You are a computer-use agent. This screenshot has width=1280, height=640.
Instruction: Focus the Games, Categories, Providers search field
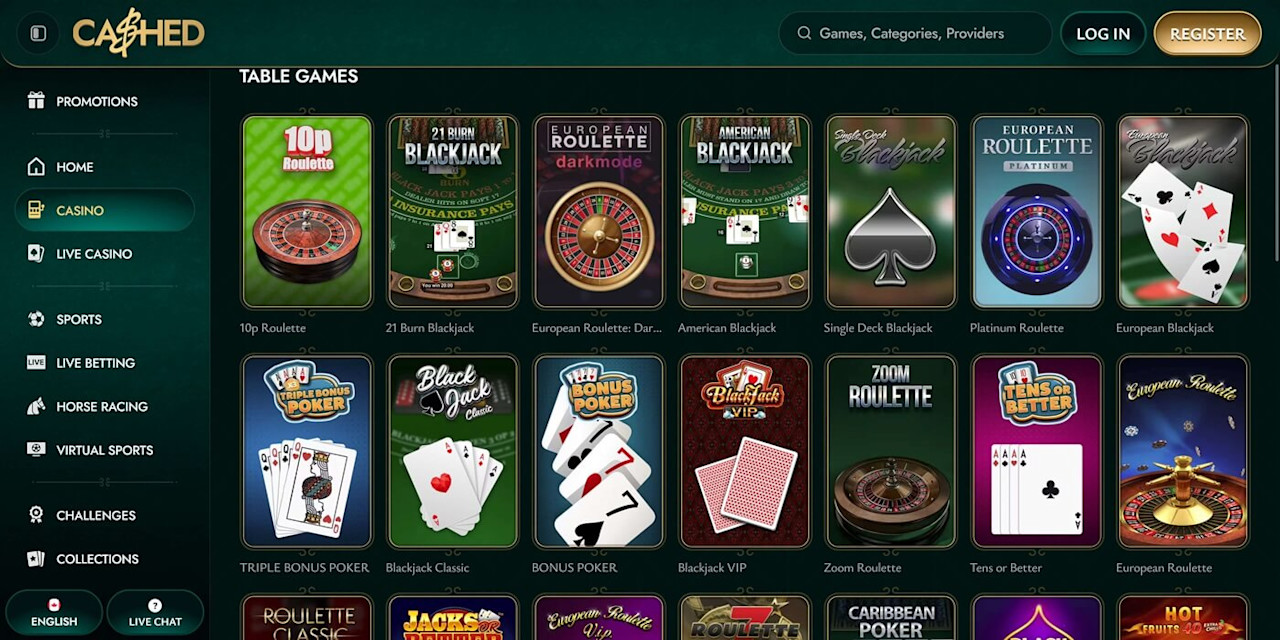click(x=915, y=33)
